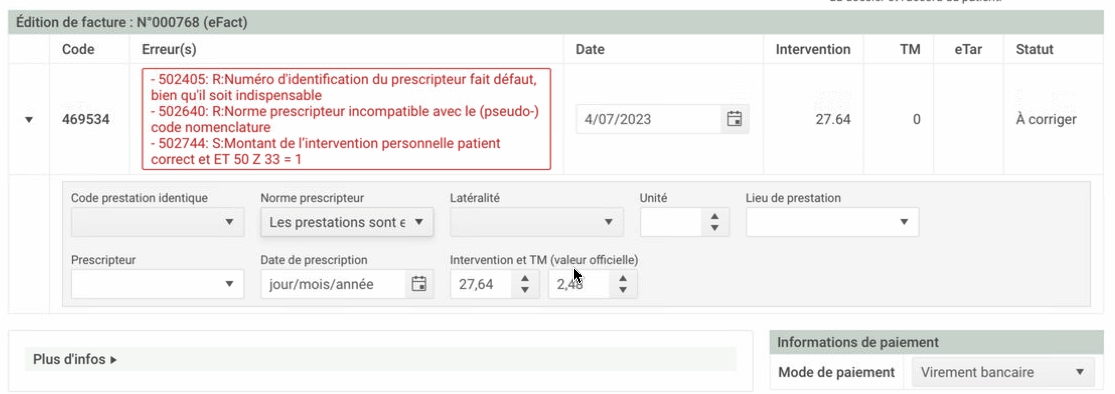Image resolution: width=1115 pixels, height=394 pixels.
Task: Open Lieu de prestation dropdown
Action: 832,222
